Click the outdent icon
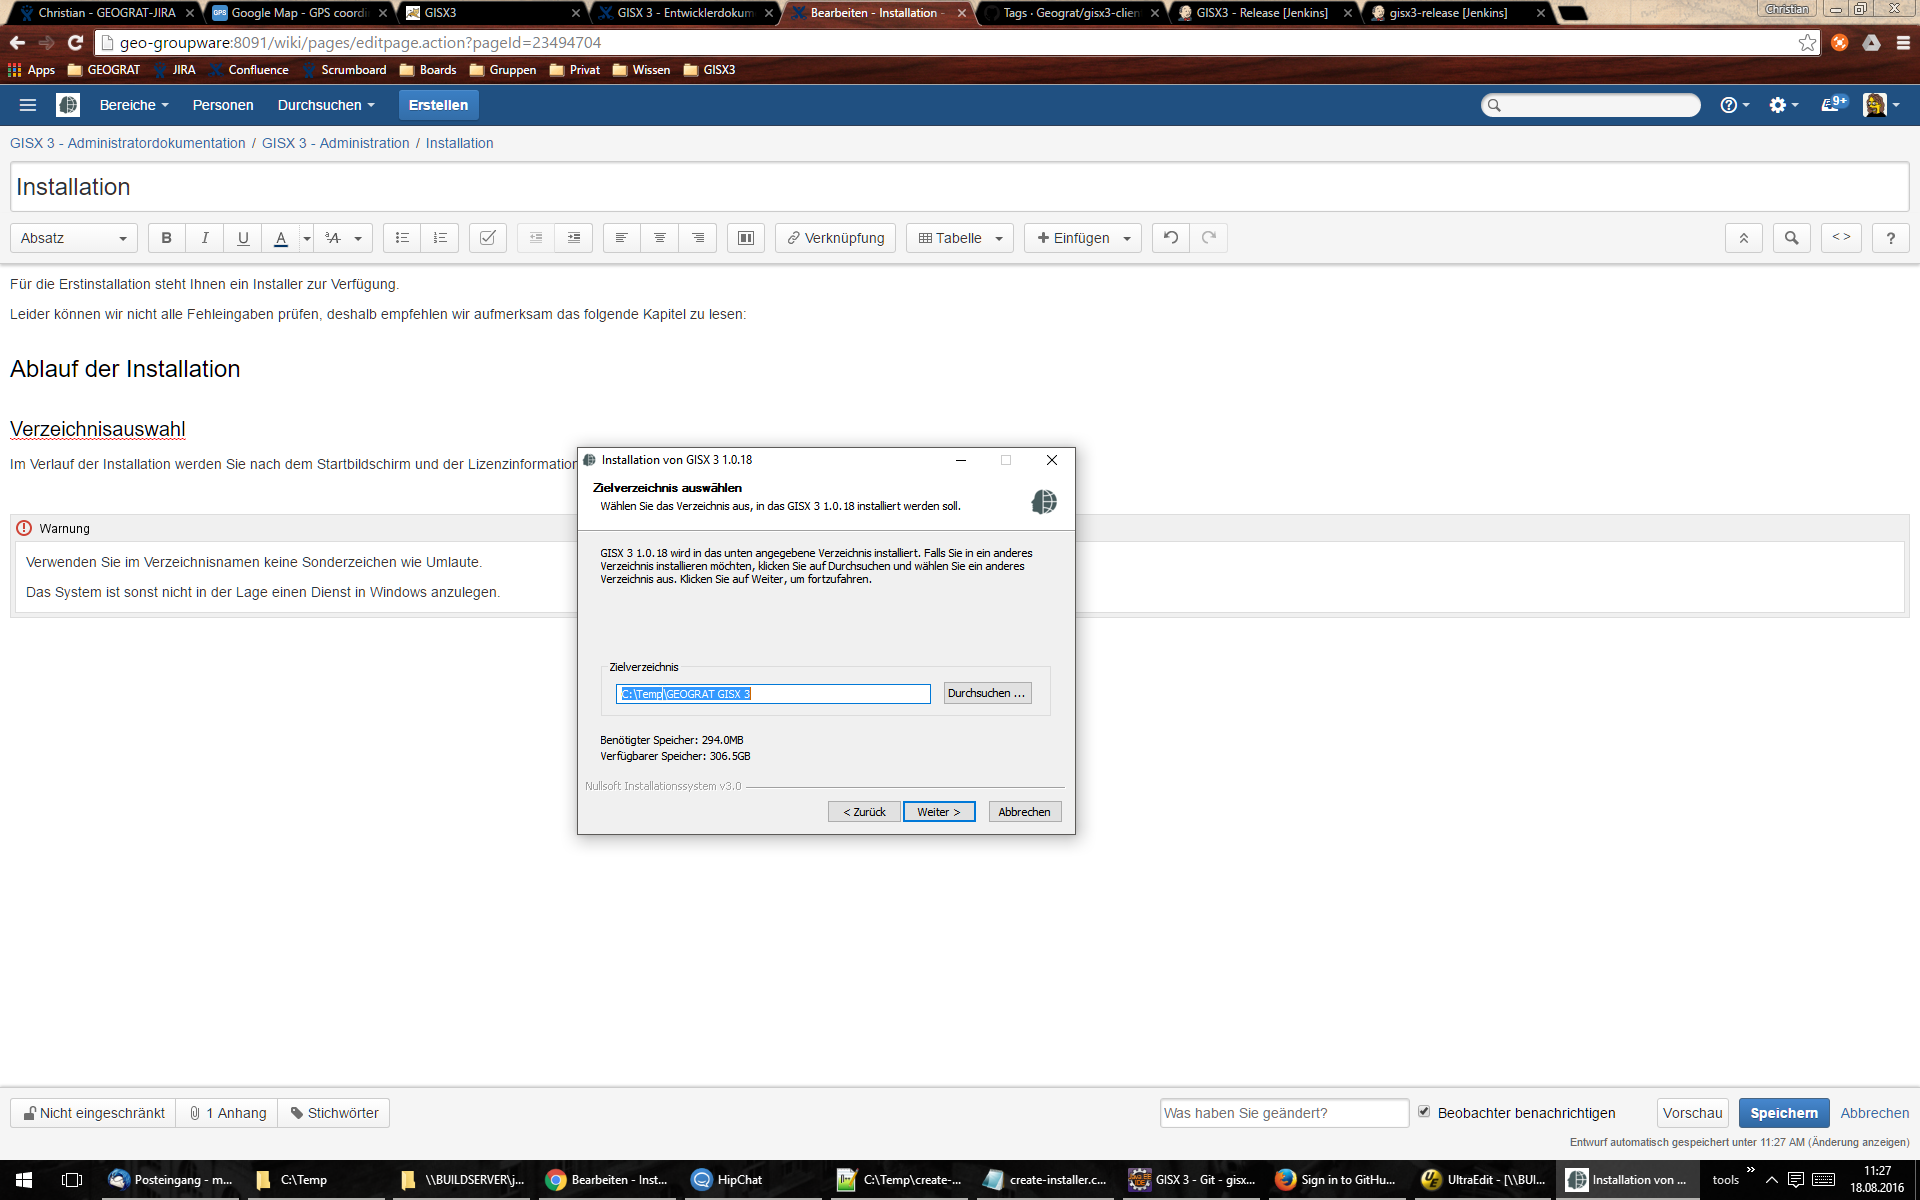Image resolution: width=1920 pixels, height=1200 pixels. click(x=536, y=238)
